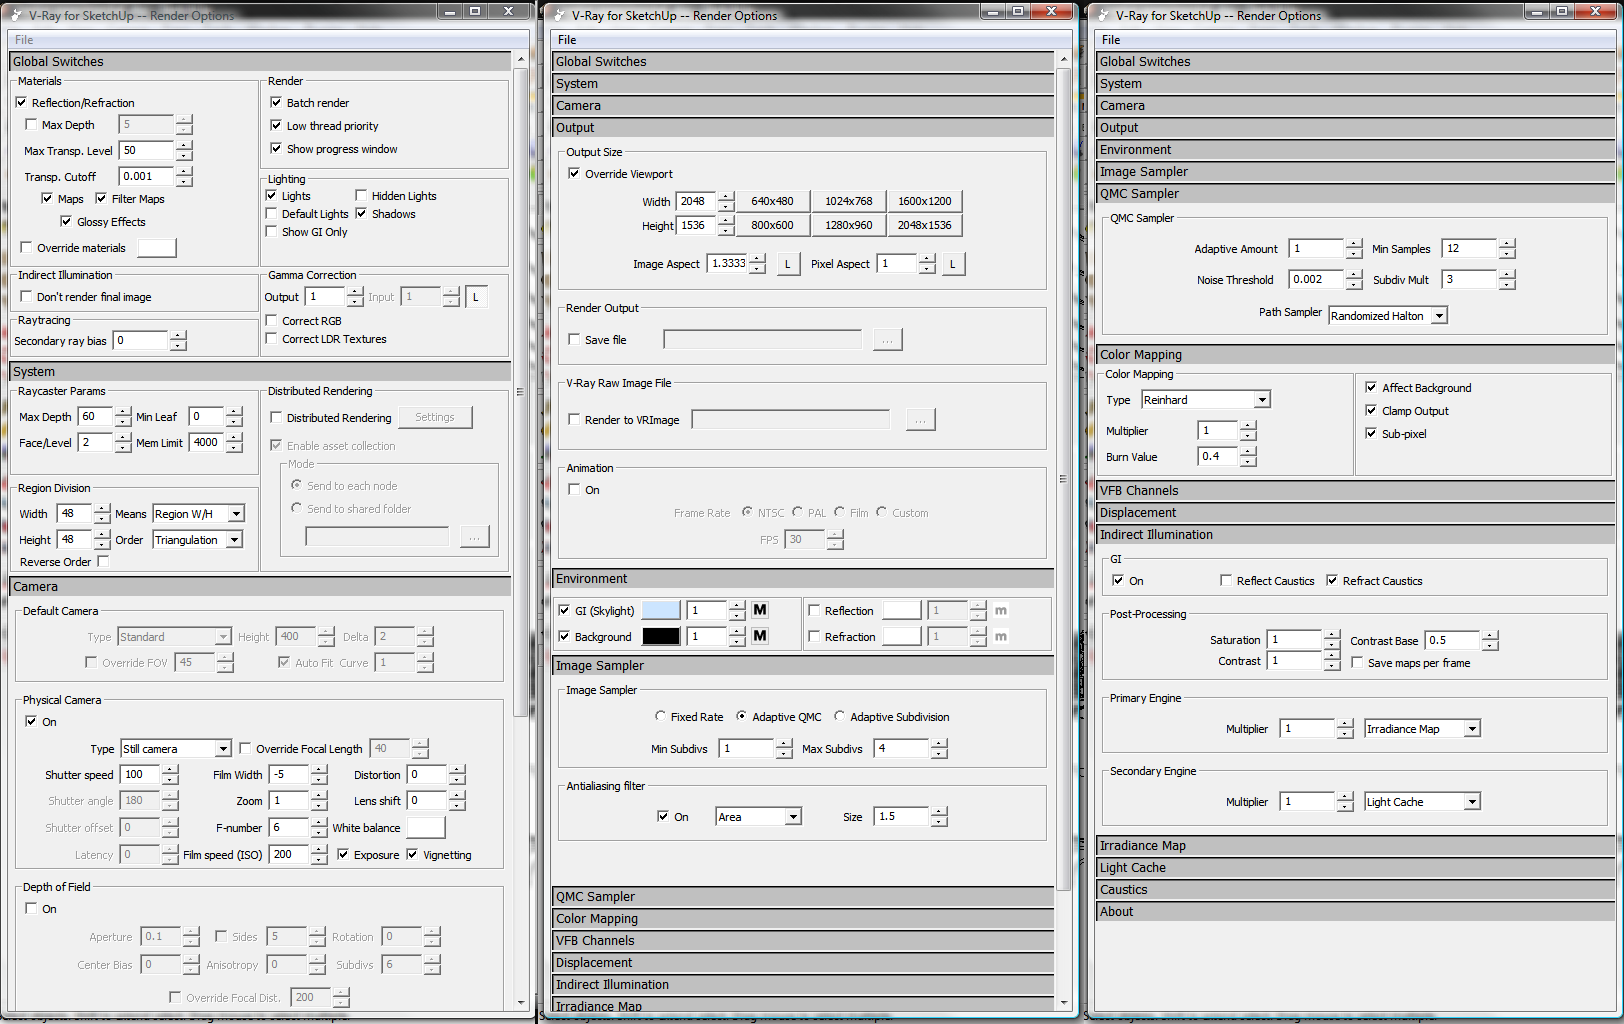This screenshot has width=1624, height=1024.
Task: Open File menu in middle window
Action: click(567, 40)
